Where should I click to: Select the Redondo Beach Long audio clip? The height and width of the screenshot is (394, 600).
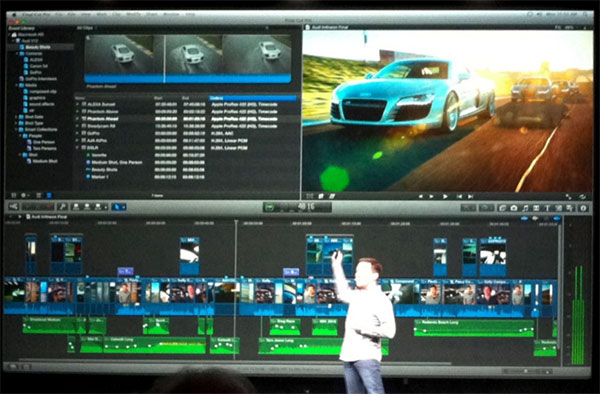(x=474, y=328)
